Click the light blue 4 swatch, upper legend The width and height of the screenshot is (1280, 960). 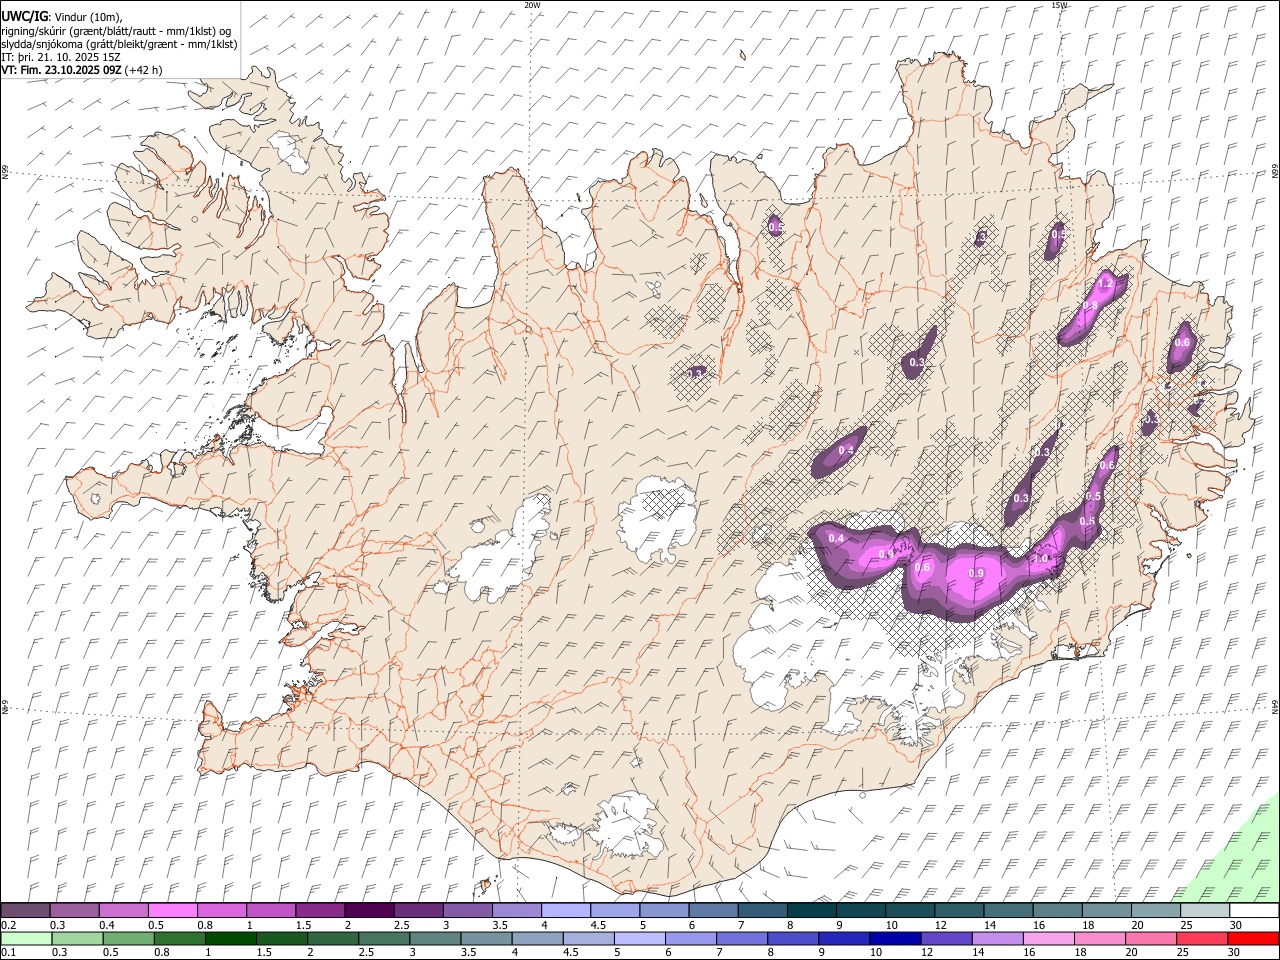point(565,911)
